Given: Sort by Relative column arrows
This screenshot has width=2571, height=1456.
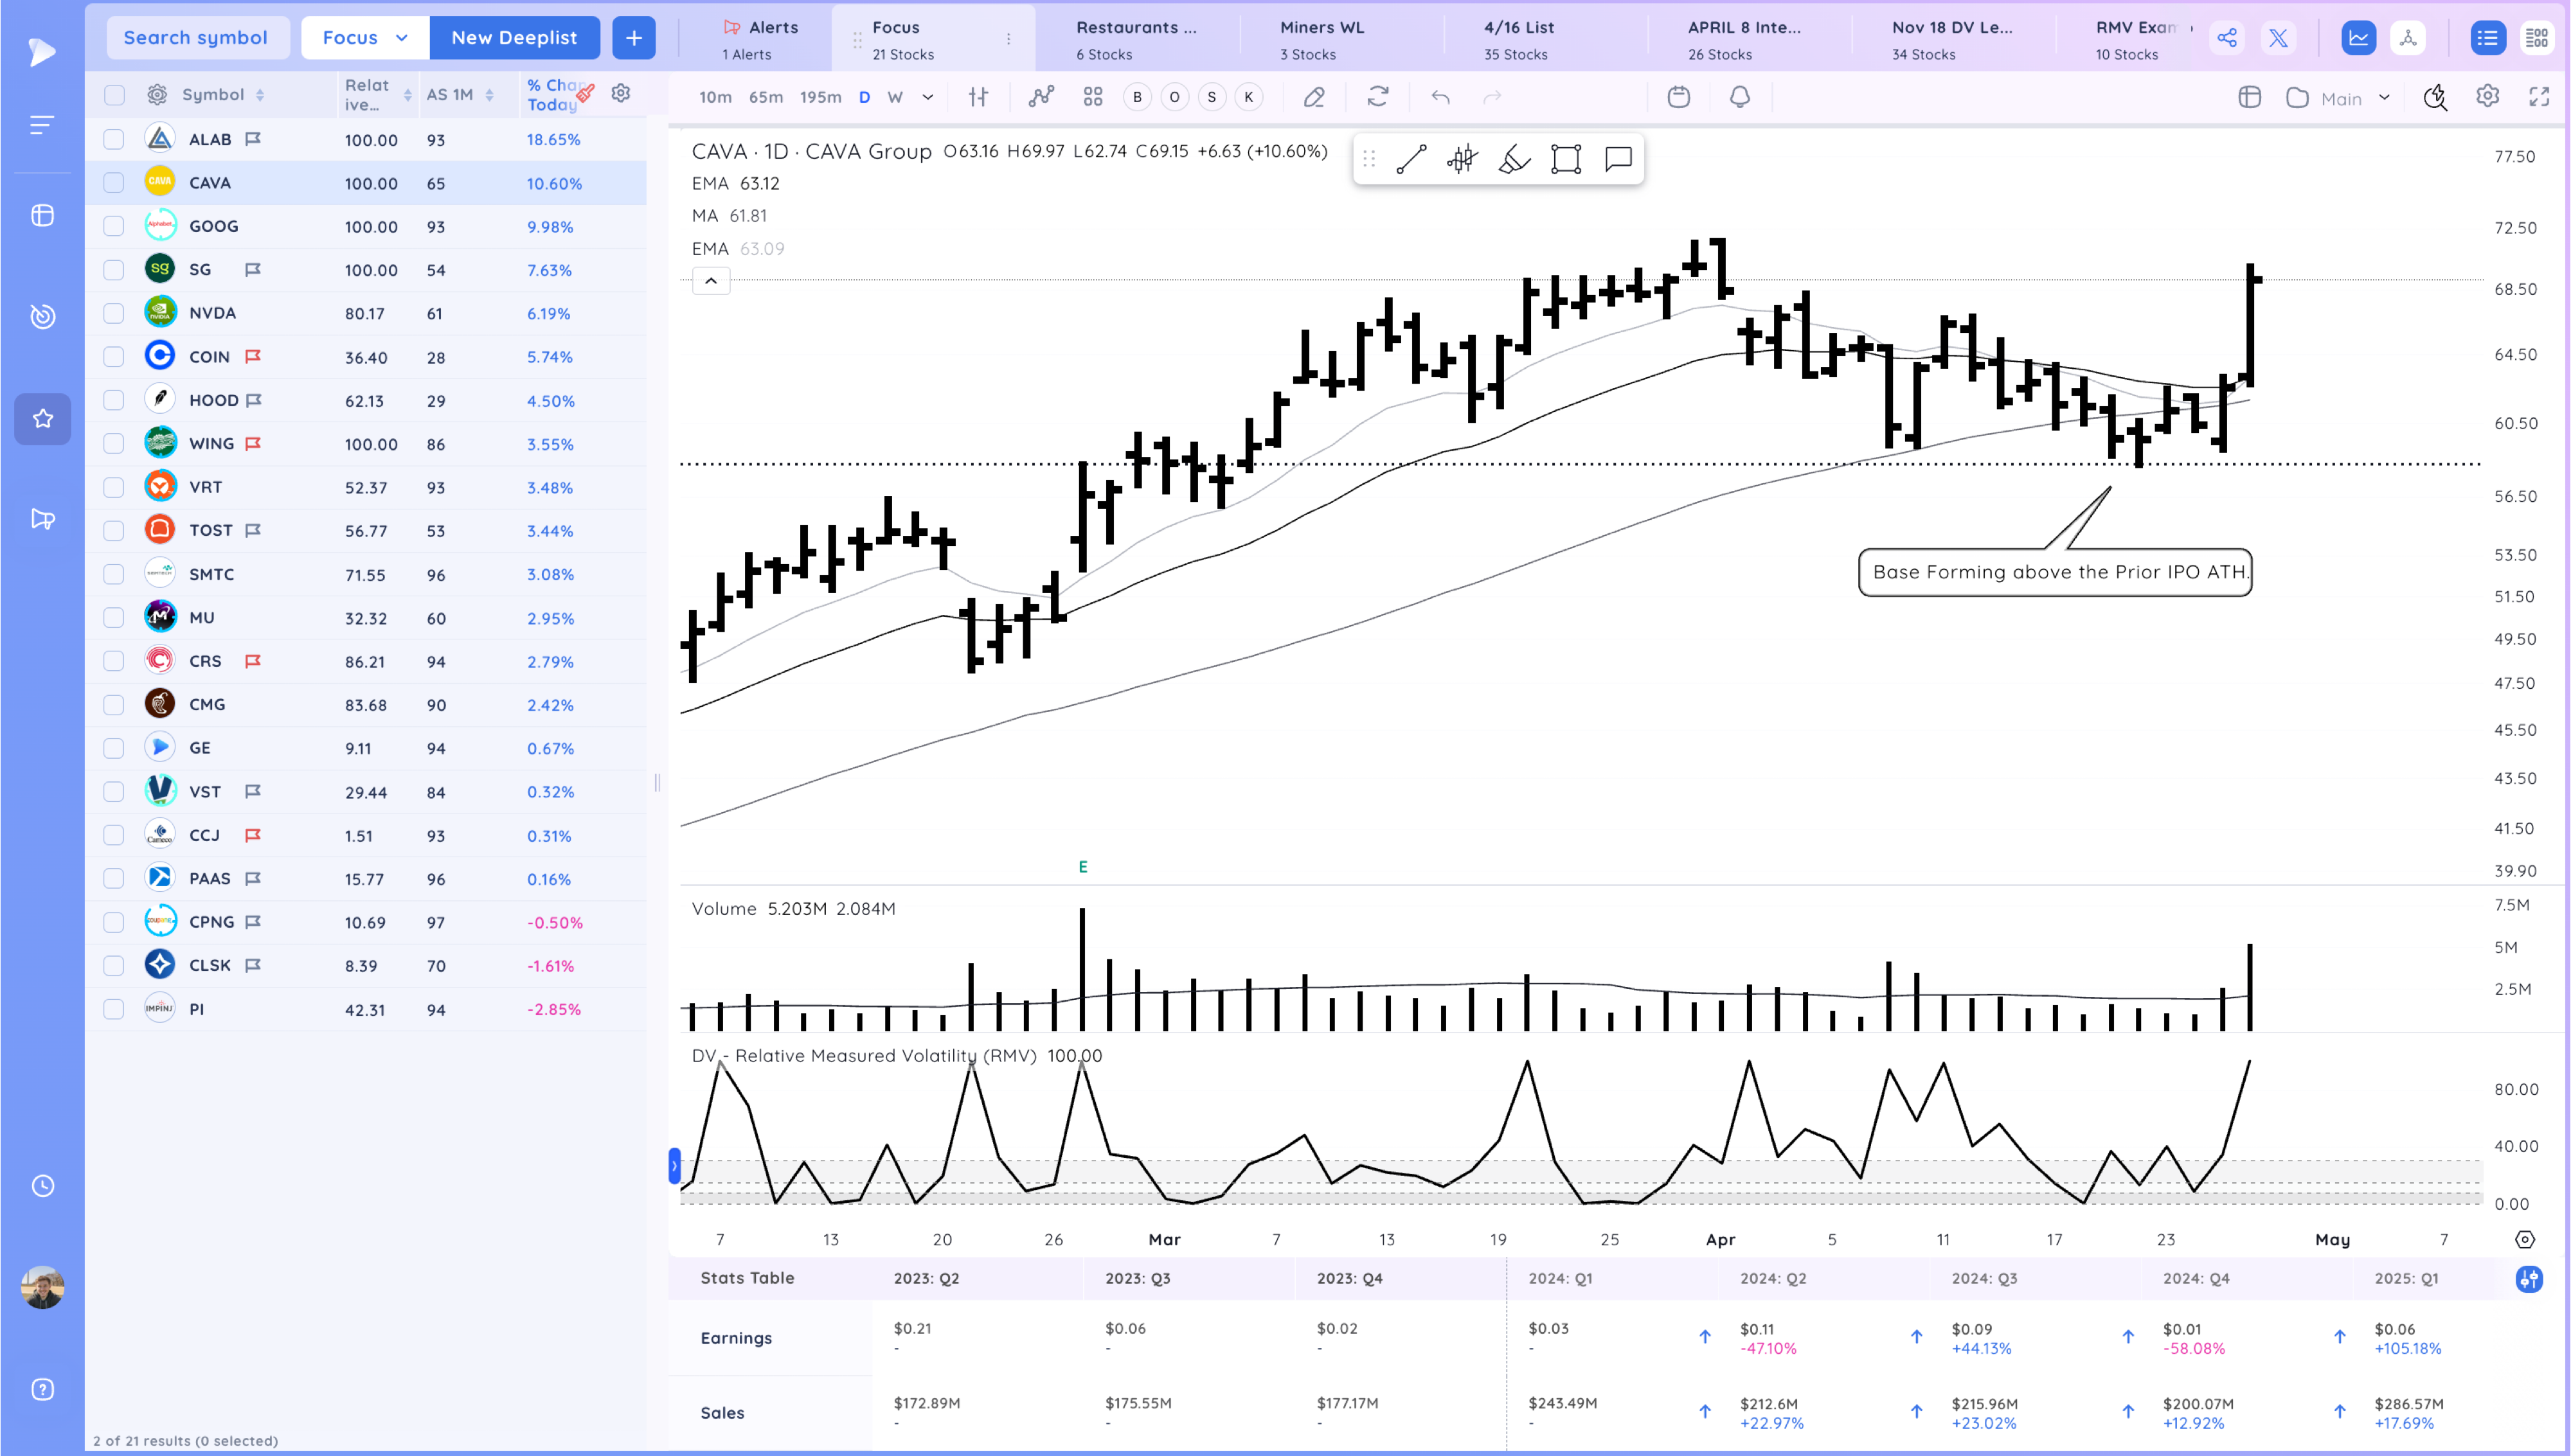Looking at the screenshot, I should tap(407, 95).
